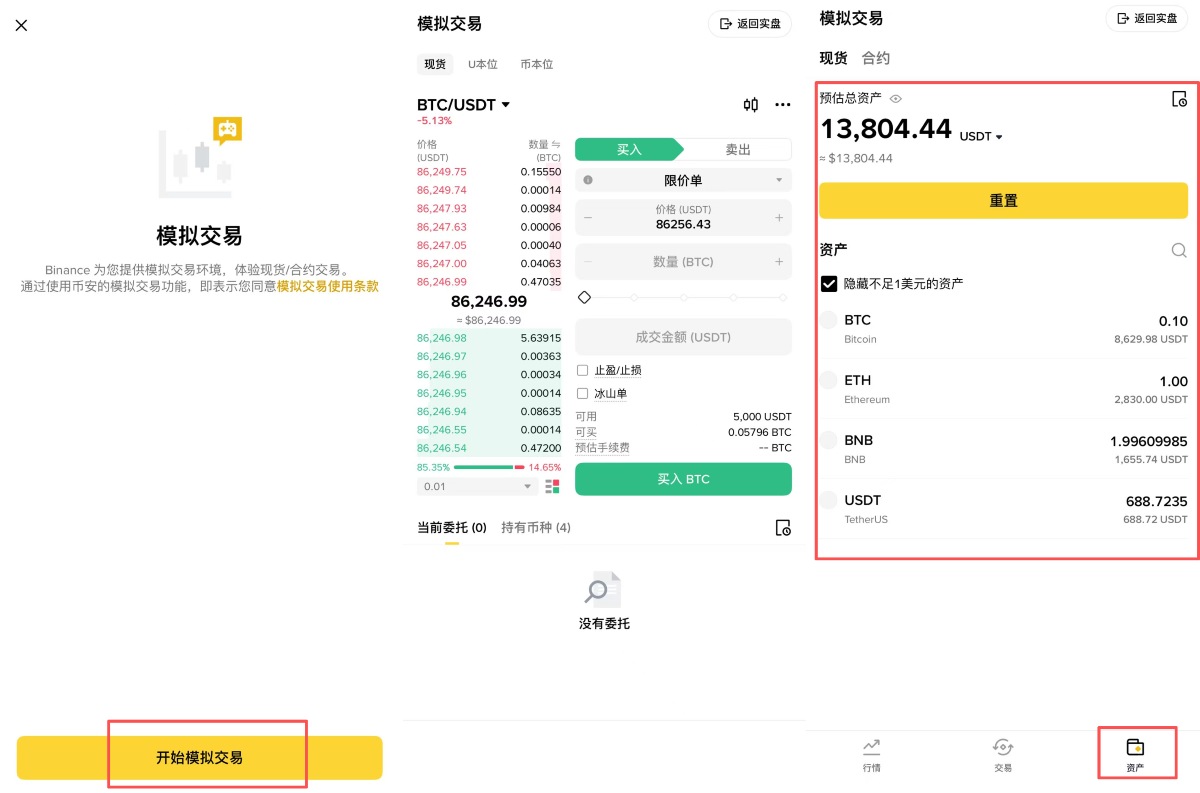Uncheck 隐藏不足1美元的资产
Viewport: 1200px width, 793px height.
click(x=828, y=283)
